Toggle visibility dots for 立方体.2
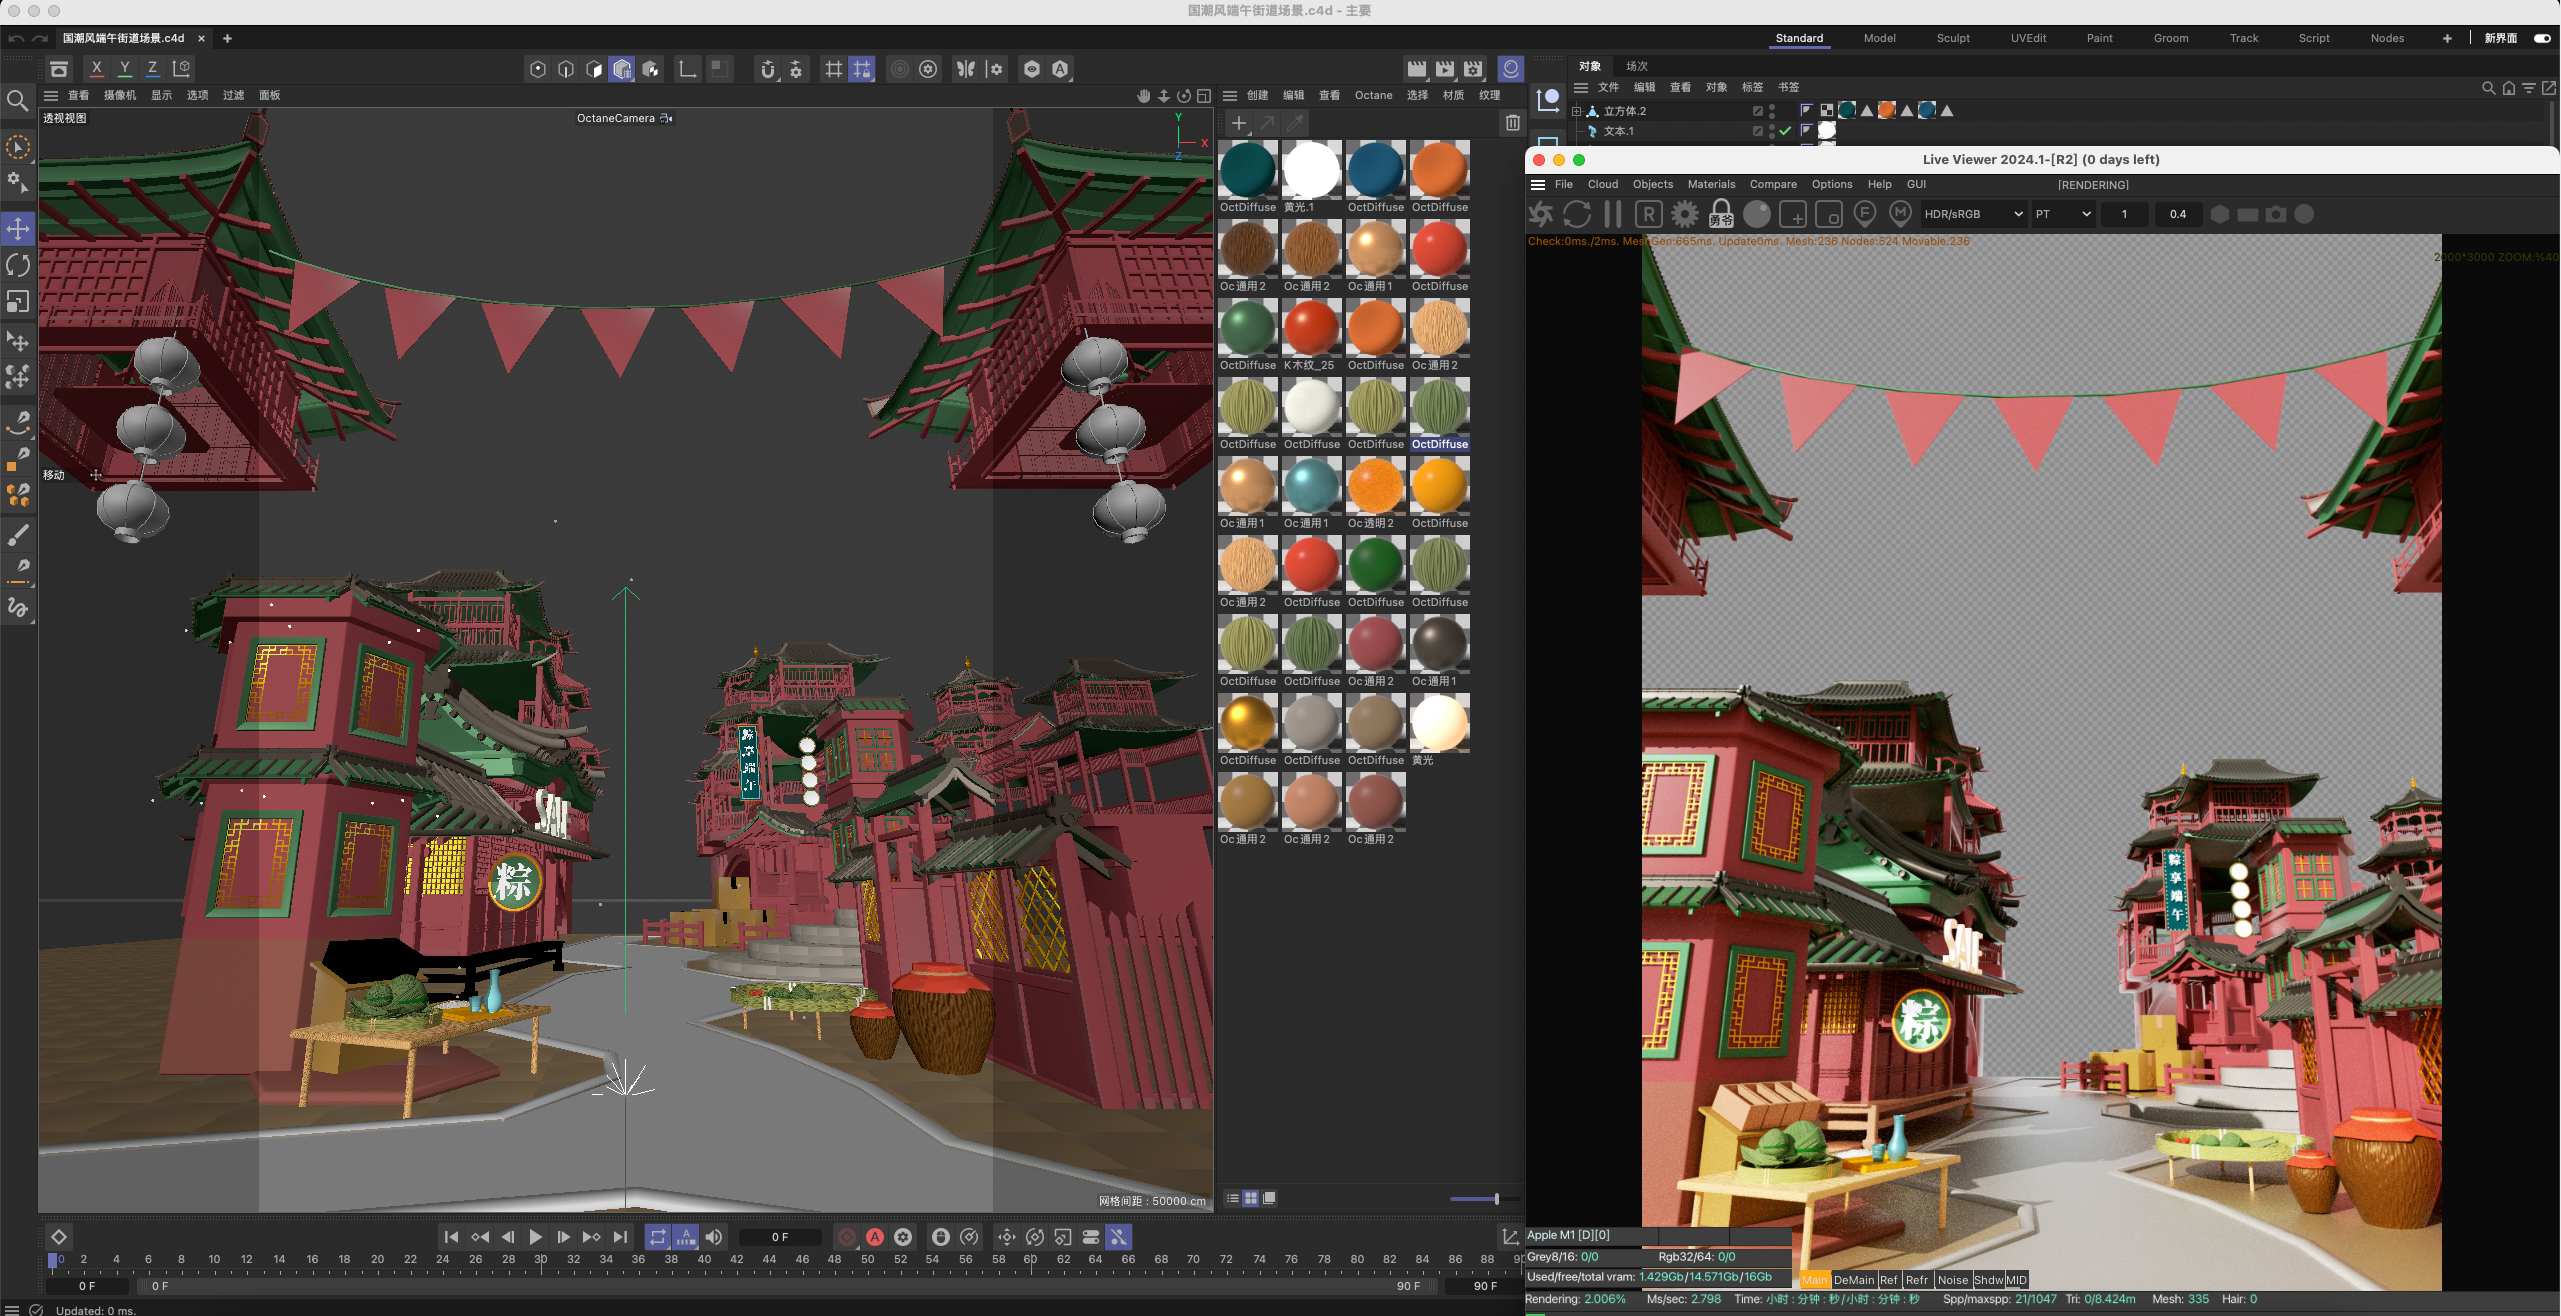This screenshot has width=2561, height=1316. [x=1772, y=110]
